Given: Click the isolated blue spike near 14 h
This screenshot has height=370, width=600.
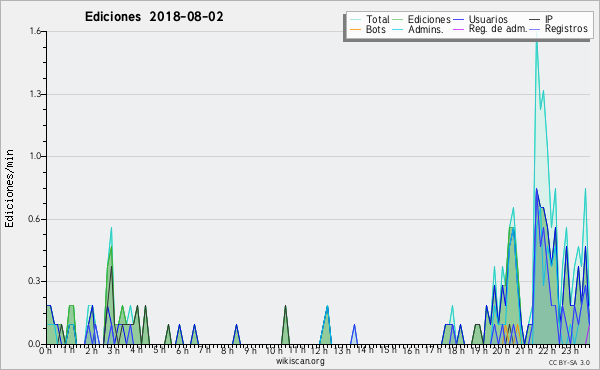Looking at the screenshot, I should pos(354,334).
